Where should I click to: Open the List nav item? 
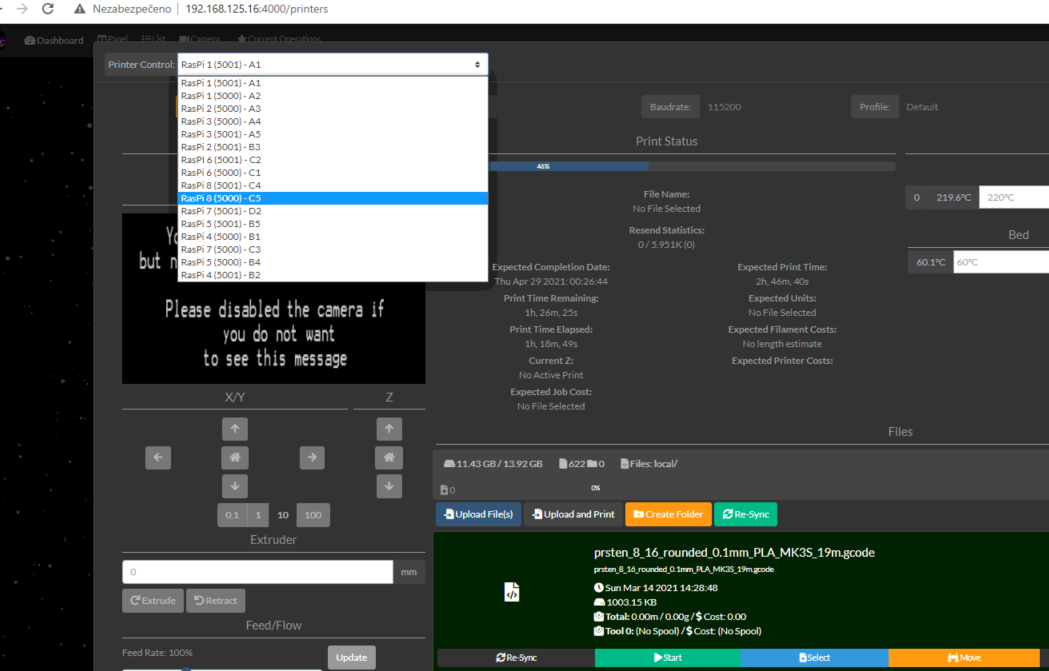pyautogui.click(x=154, y=39)
